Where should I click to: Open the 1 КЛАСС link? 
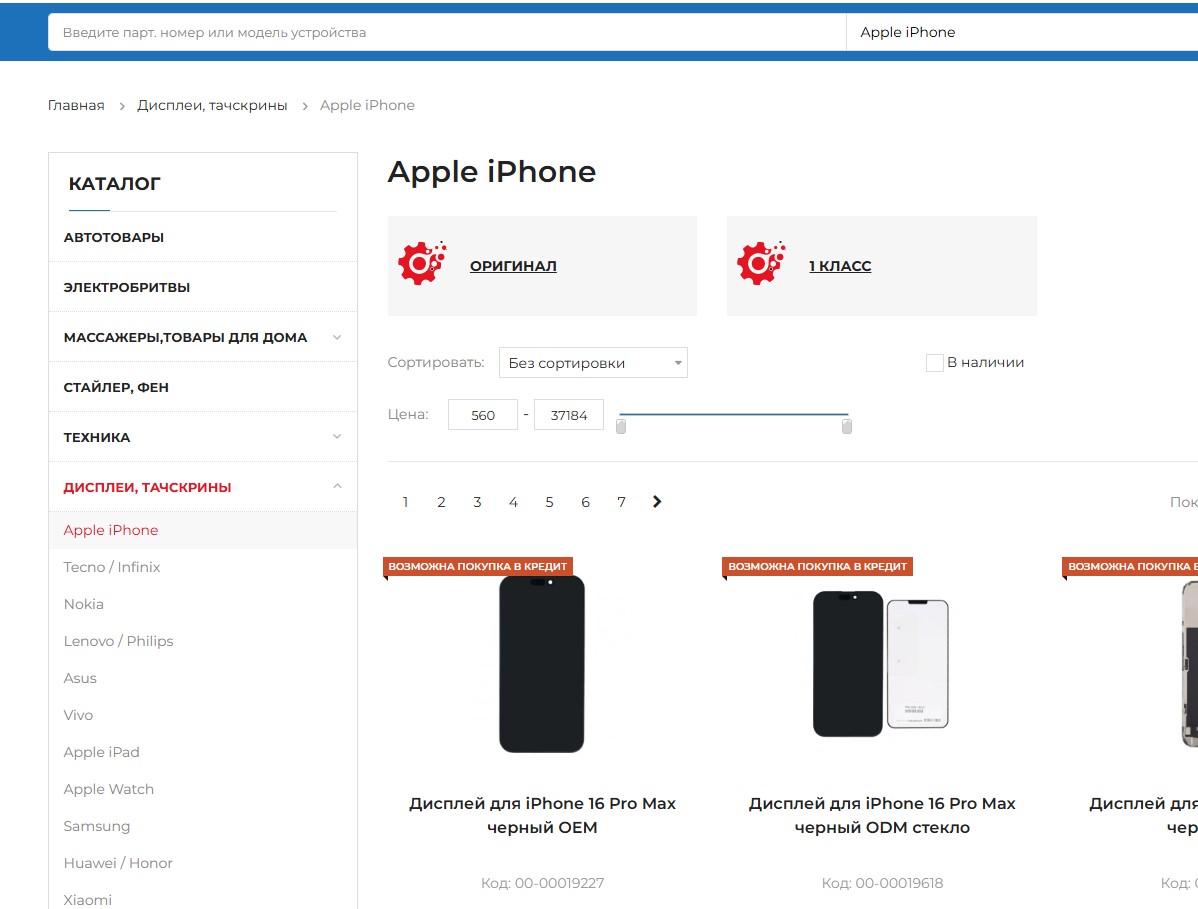coord(840,266)
